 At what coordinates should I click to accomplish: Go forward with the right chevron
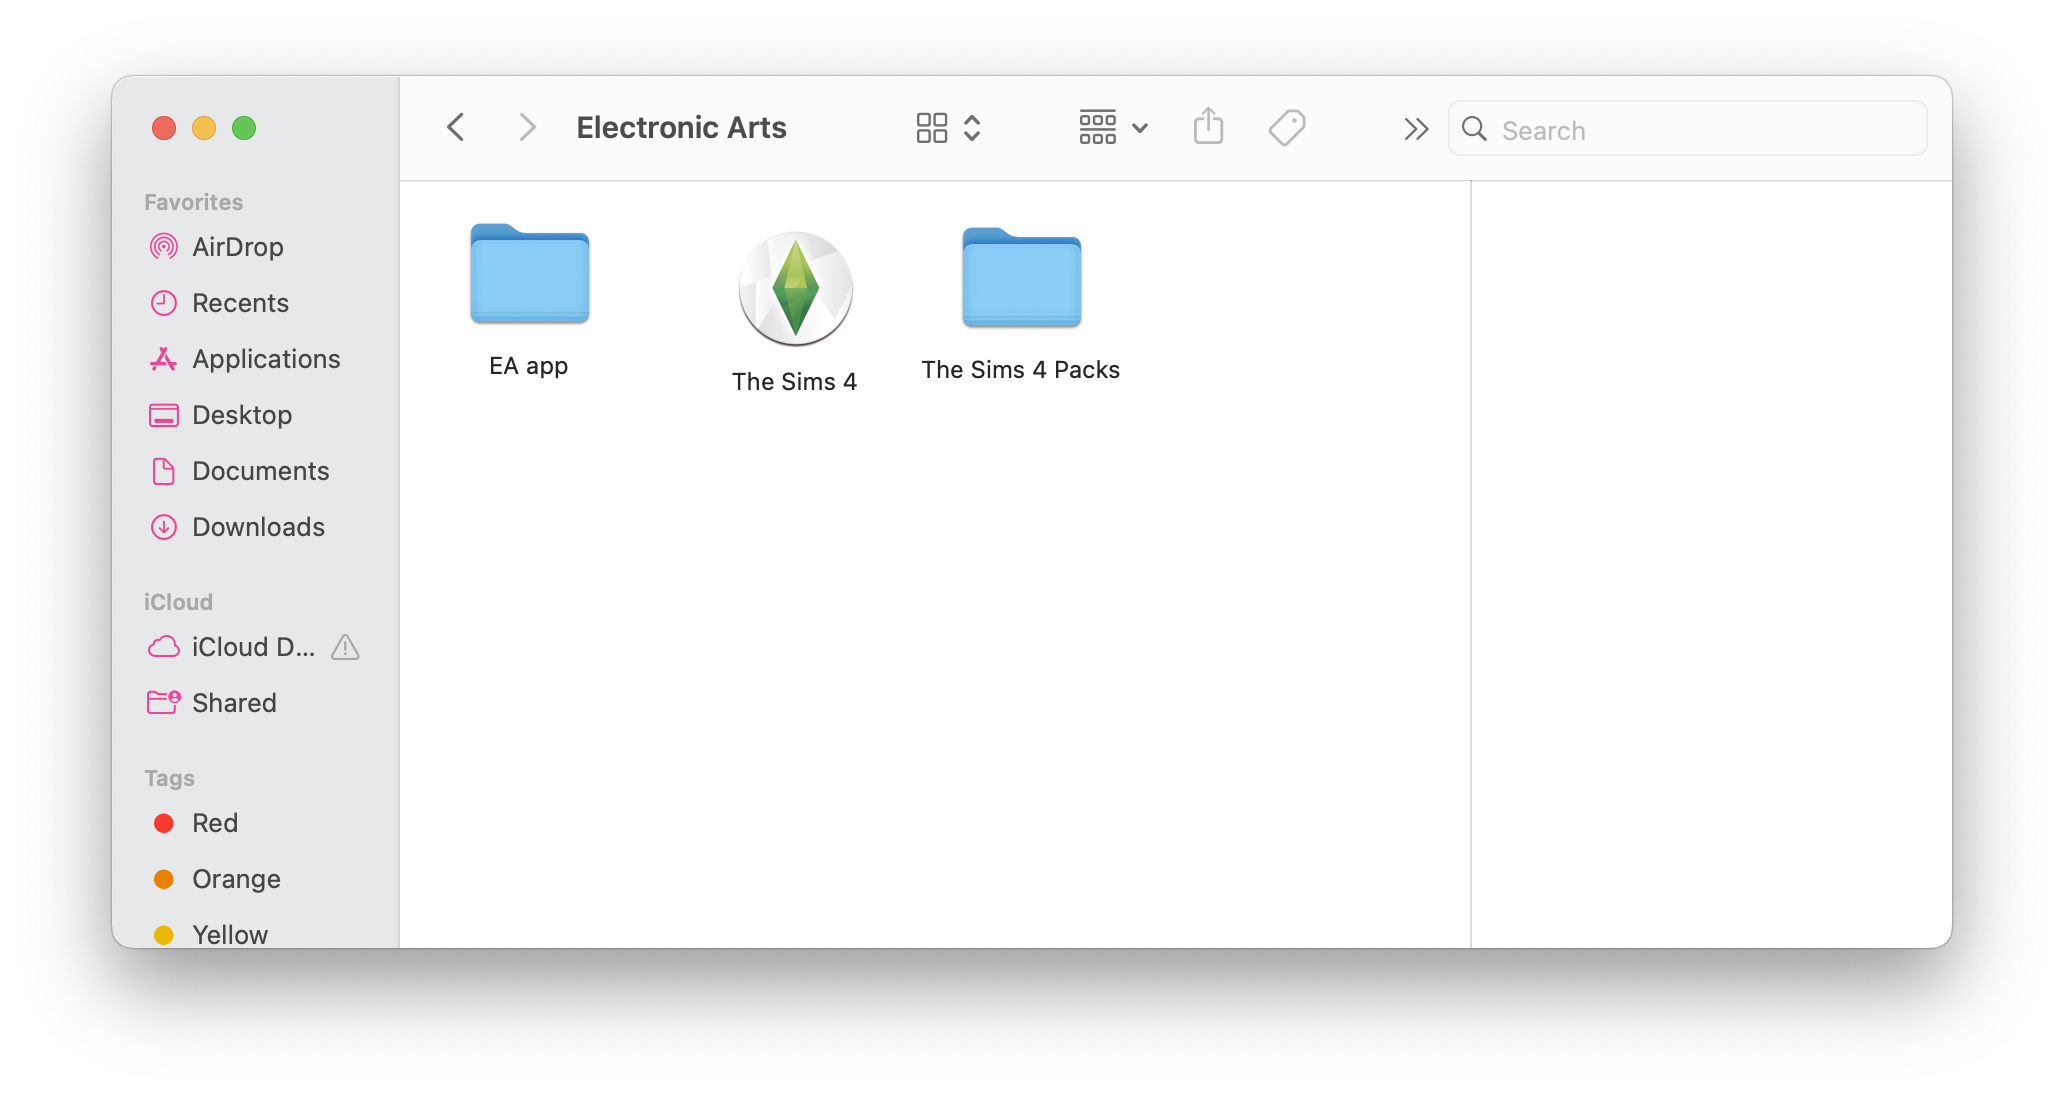point(527,128)
